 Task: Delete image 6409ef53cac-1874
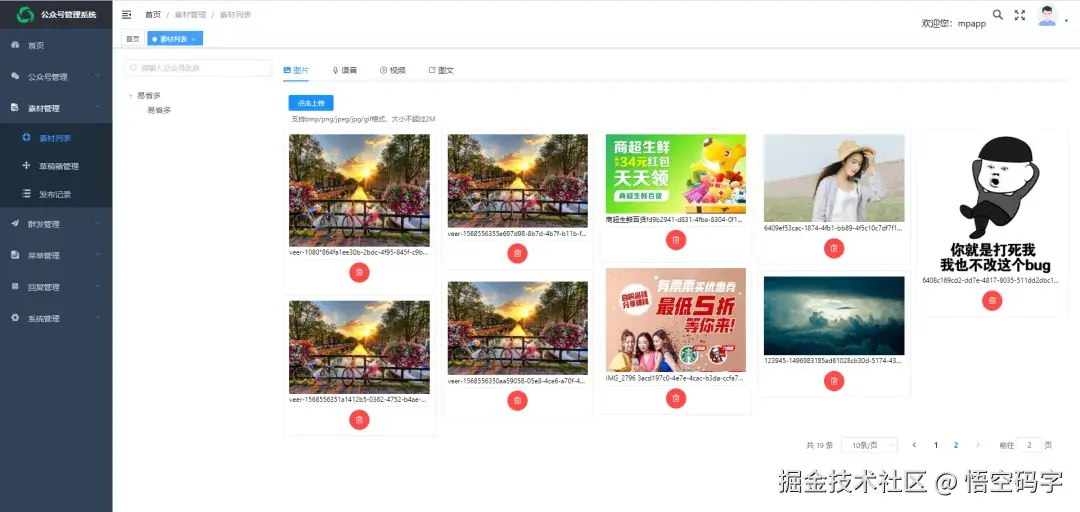click(834, 247)
